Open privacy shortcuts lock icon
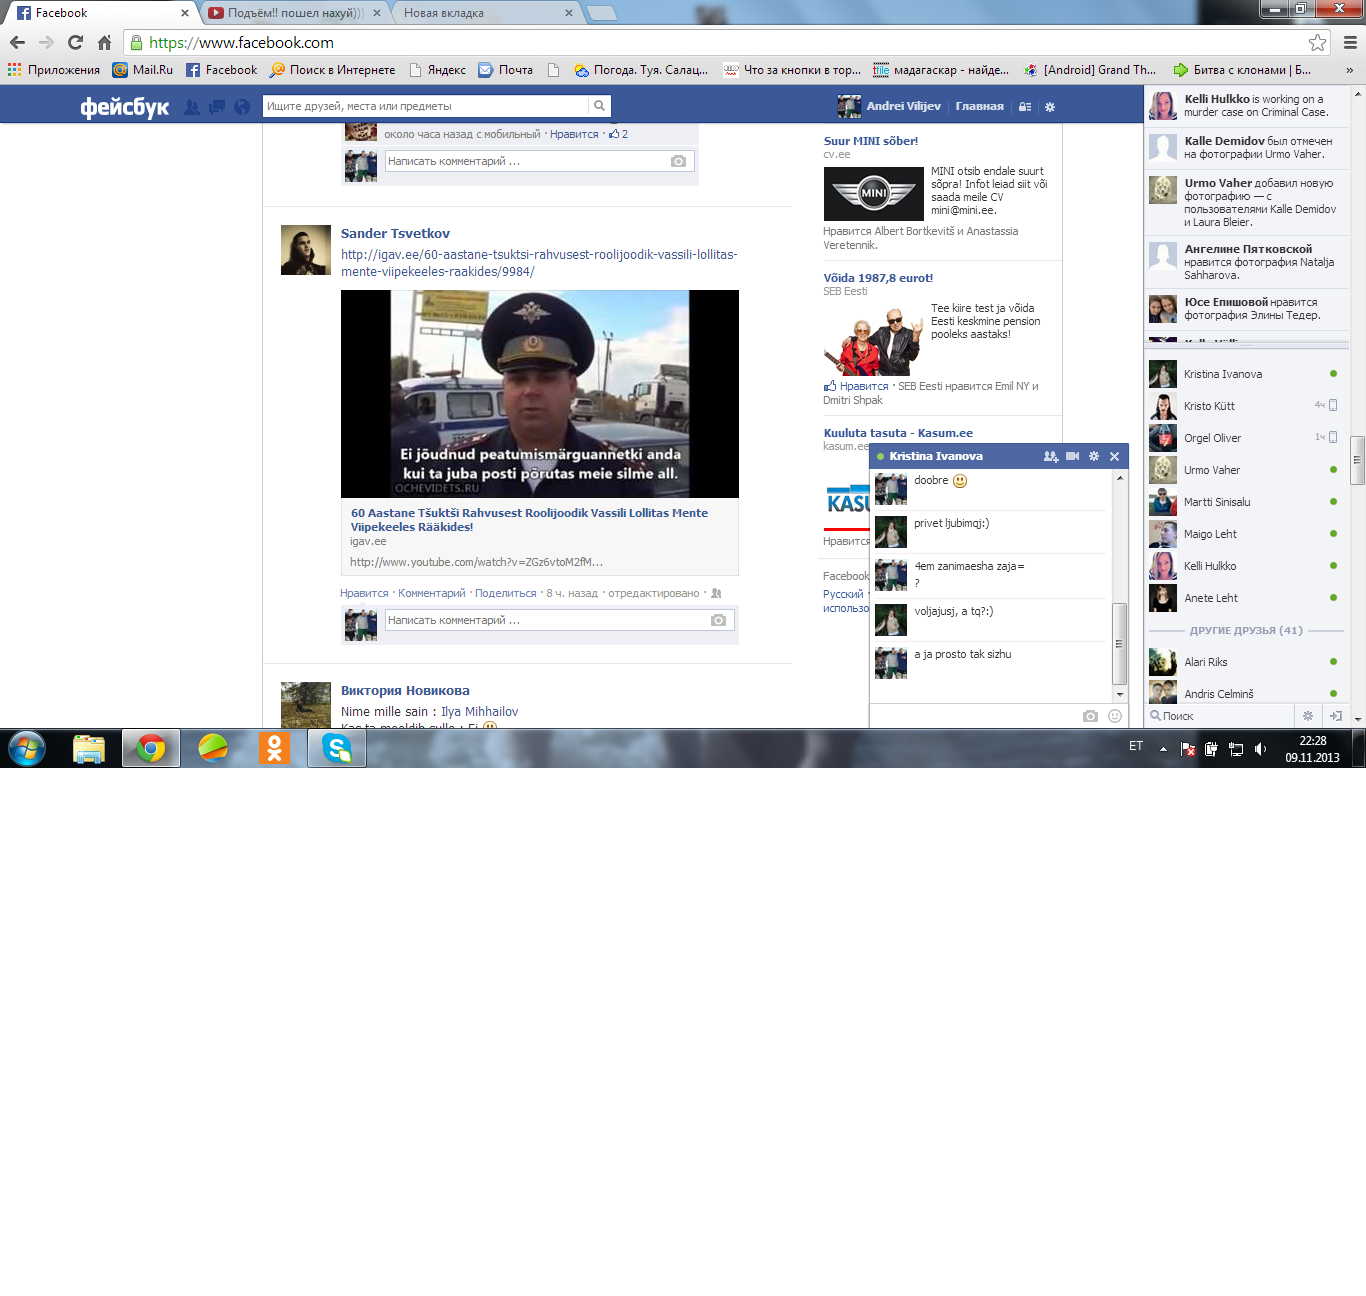 [x=1025, y=107]
